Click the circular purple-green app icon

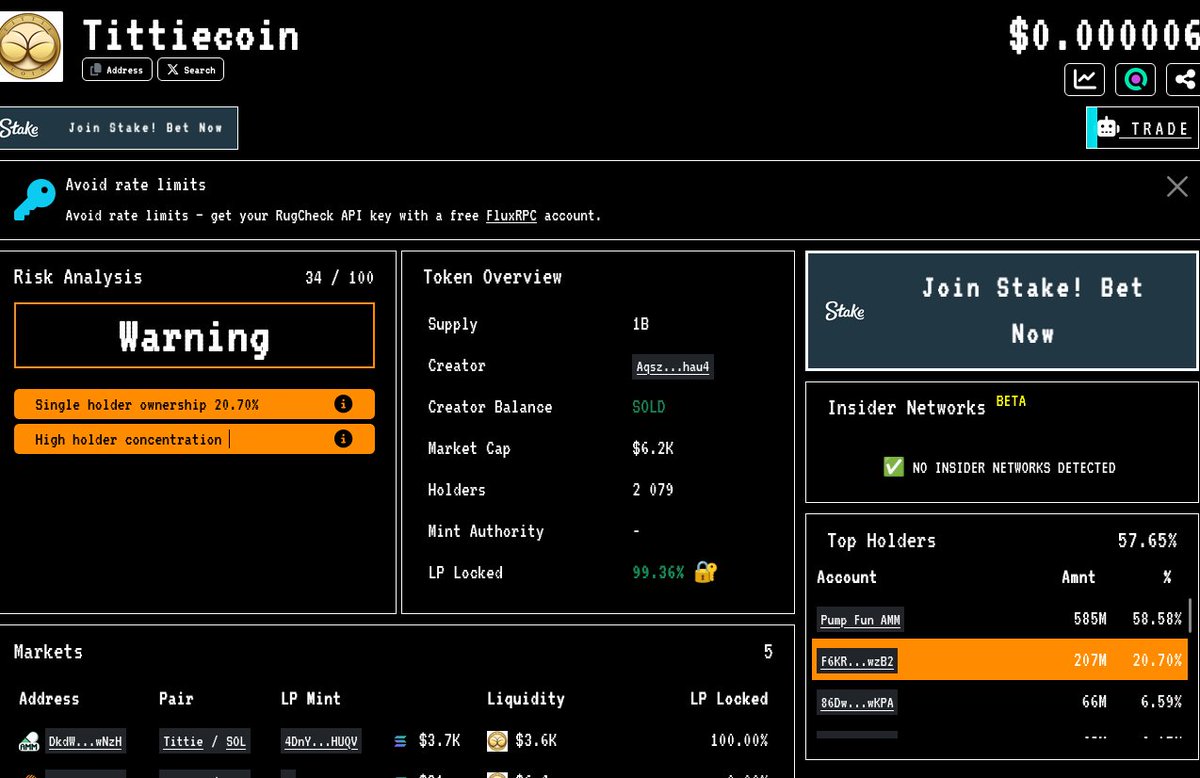1135,79
